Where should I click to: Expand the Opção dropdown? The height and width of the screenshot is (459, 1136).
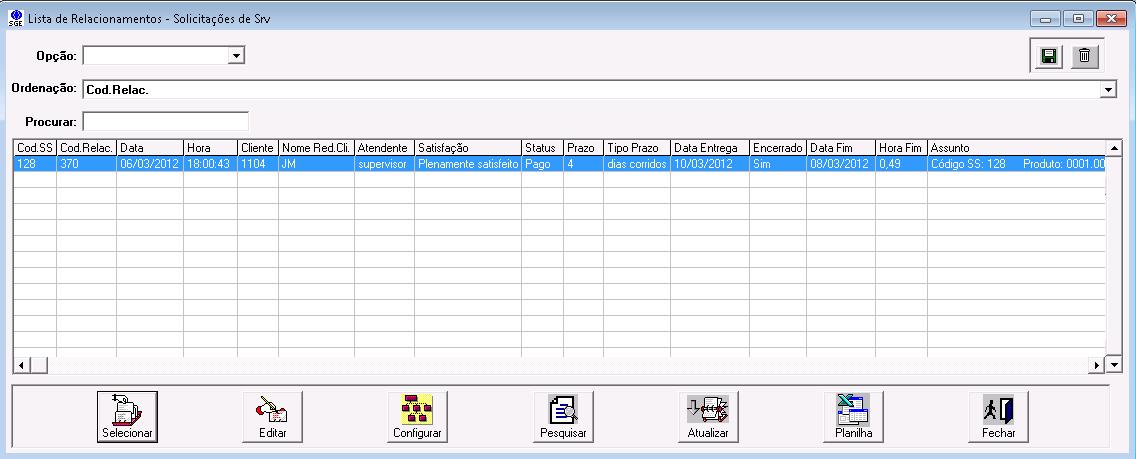[x=236, y=56]
